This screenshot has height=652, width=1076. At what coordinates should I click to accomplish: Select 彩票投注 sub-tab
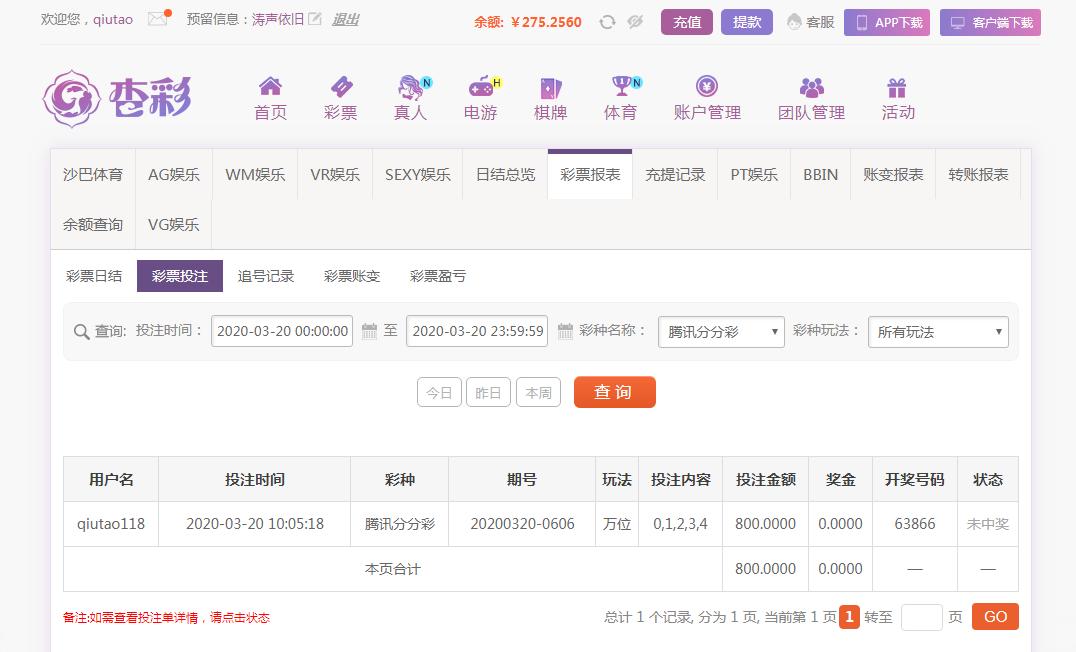pos(180,276)
